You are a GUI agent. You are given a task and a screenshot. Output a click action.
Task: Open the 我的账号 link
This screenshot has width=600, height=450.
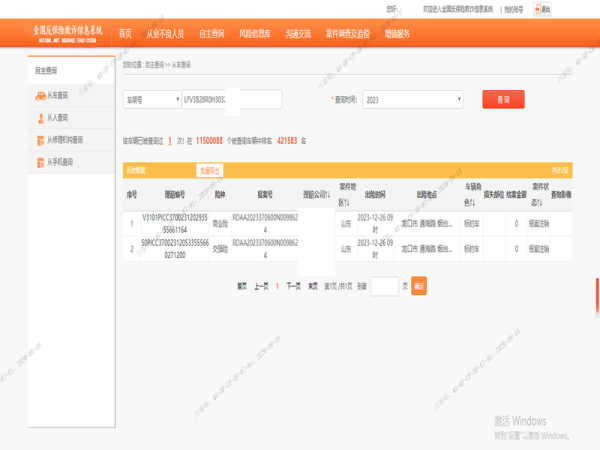pyautogui.click(x=514, y=9)
